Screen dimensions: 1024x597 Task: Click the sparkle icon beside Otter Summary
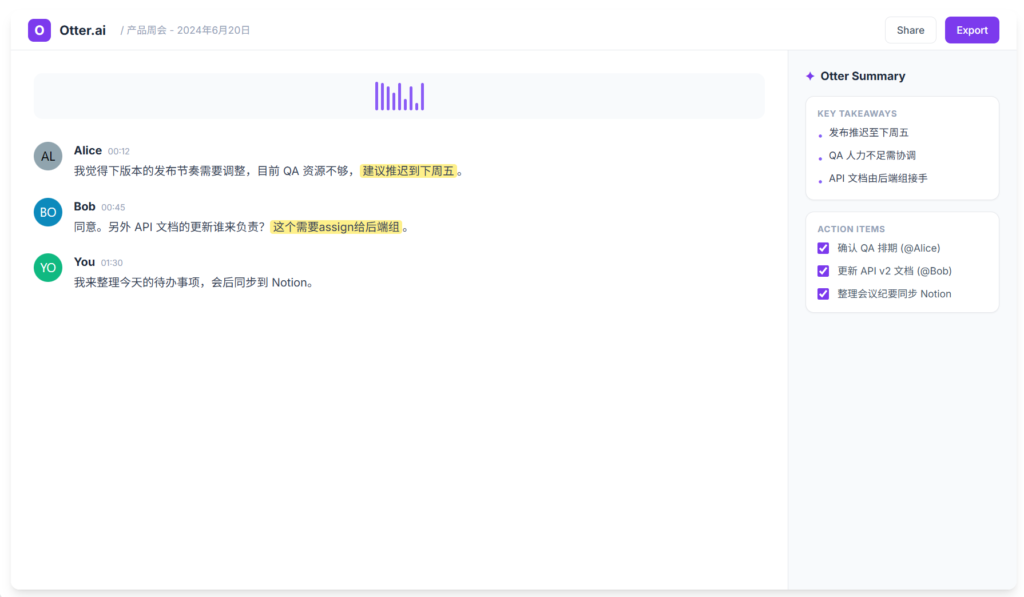click(x=810, y=76)
